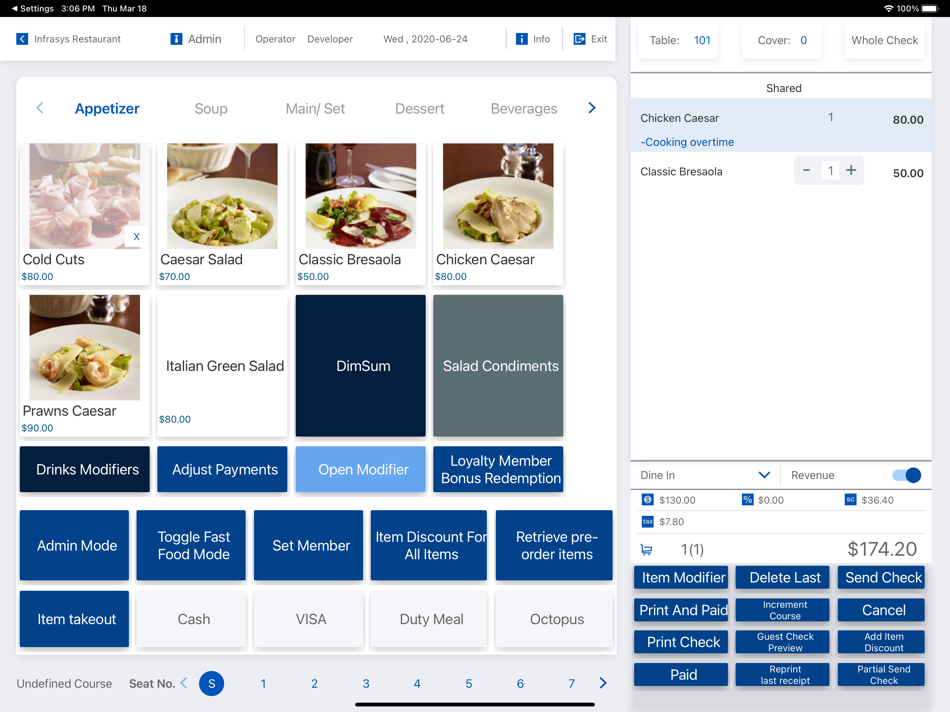Image resolution: width=950 pixels, height=712 pixels.
Task: Click the shopping cart icon
Action: point(646,550)
